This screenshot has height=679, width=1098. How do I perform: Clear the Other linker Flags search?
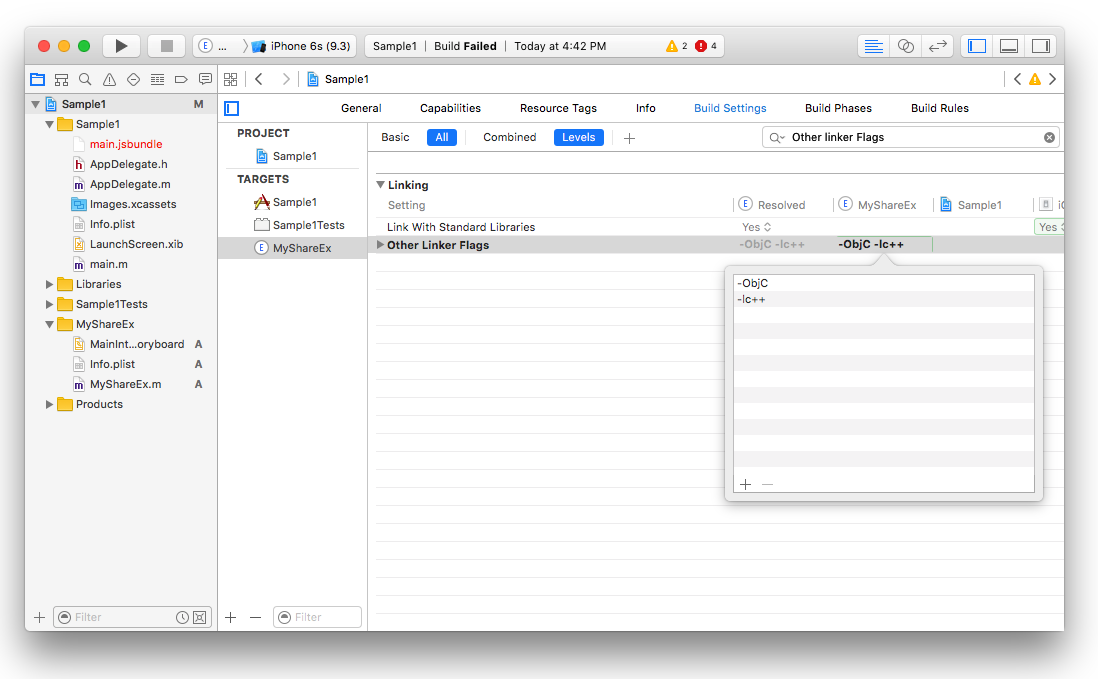(1049, 137)
